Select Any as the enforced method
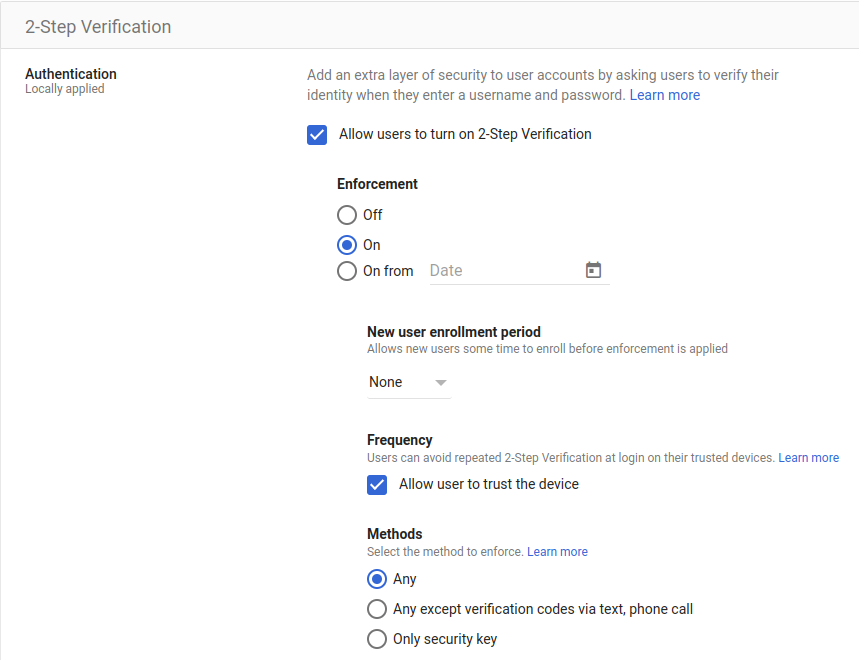 (377, 578)
